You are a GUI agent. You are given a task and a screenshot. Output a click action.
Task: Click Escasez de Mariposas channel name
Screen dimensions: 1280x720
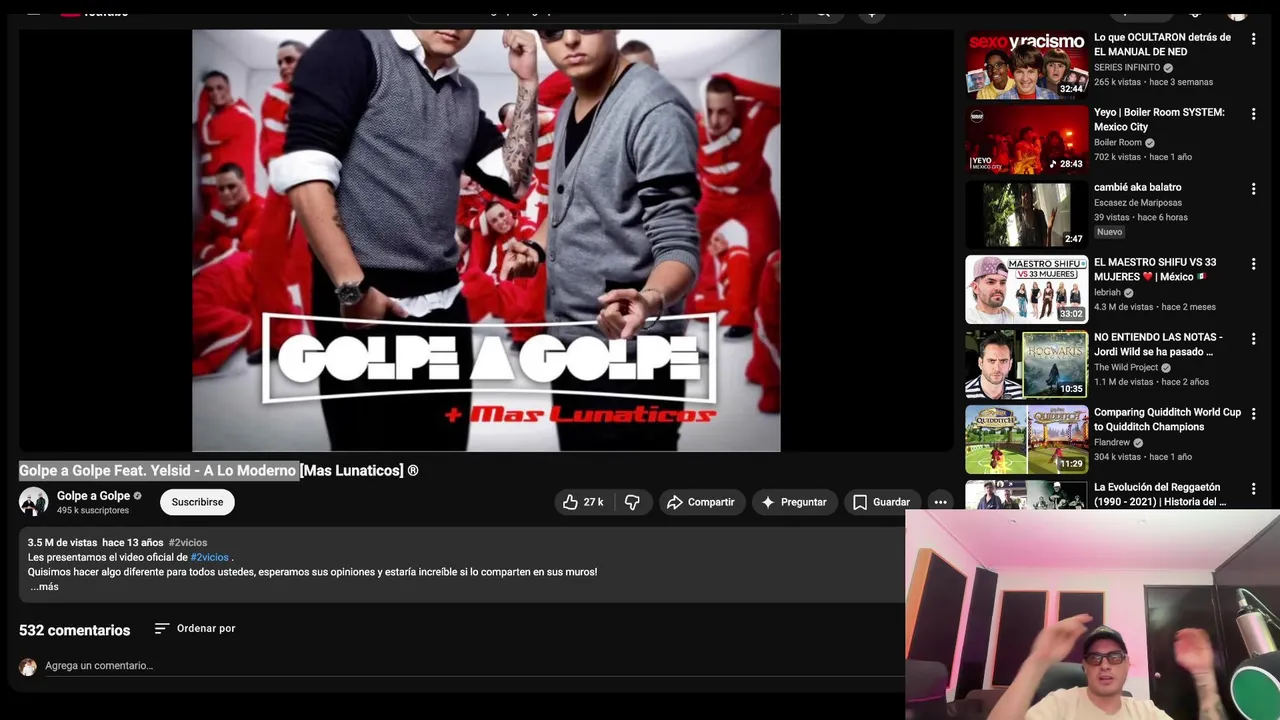point(1138,202)
